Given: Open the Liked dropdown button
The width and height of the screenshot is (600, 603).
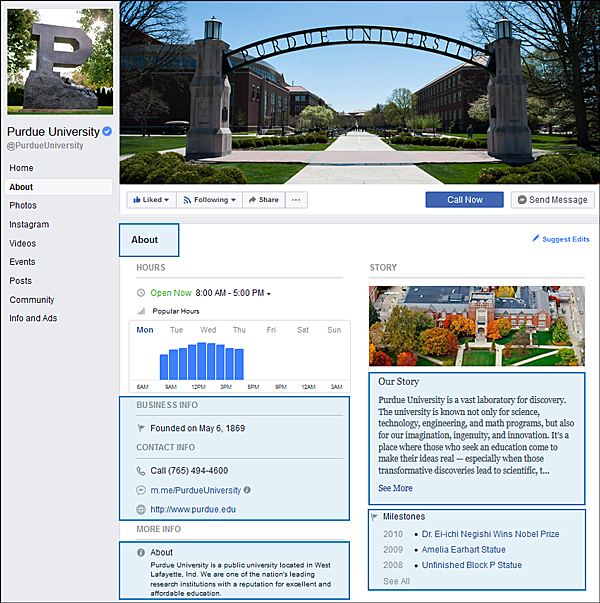Looking at the screenshot, I should pos(151,200).
